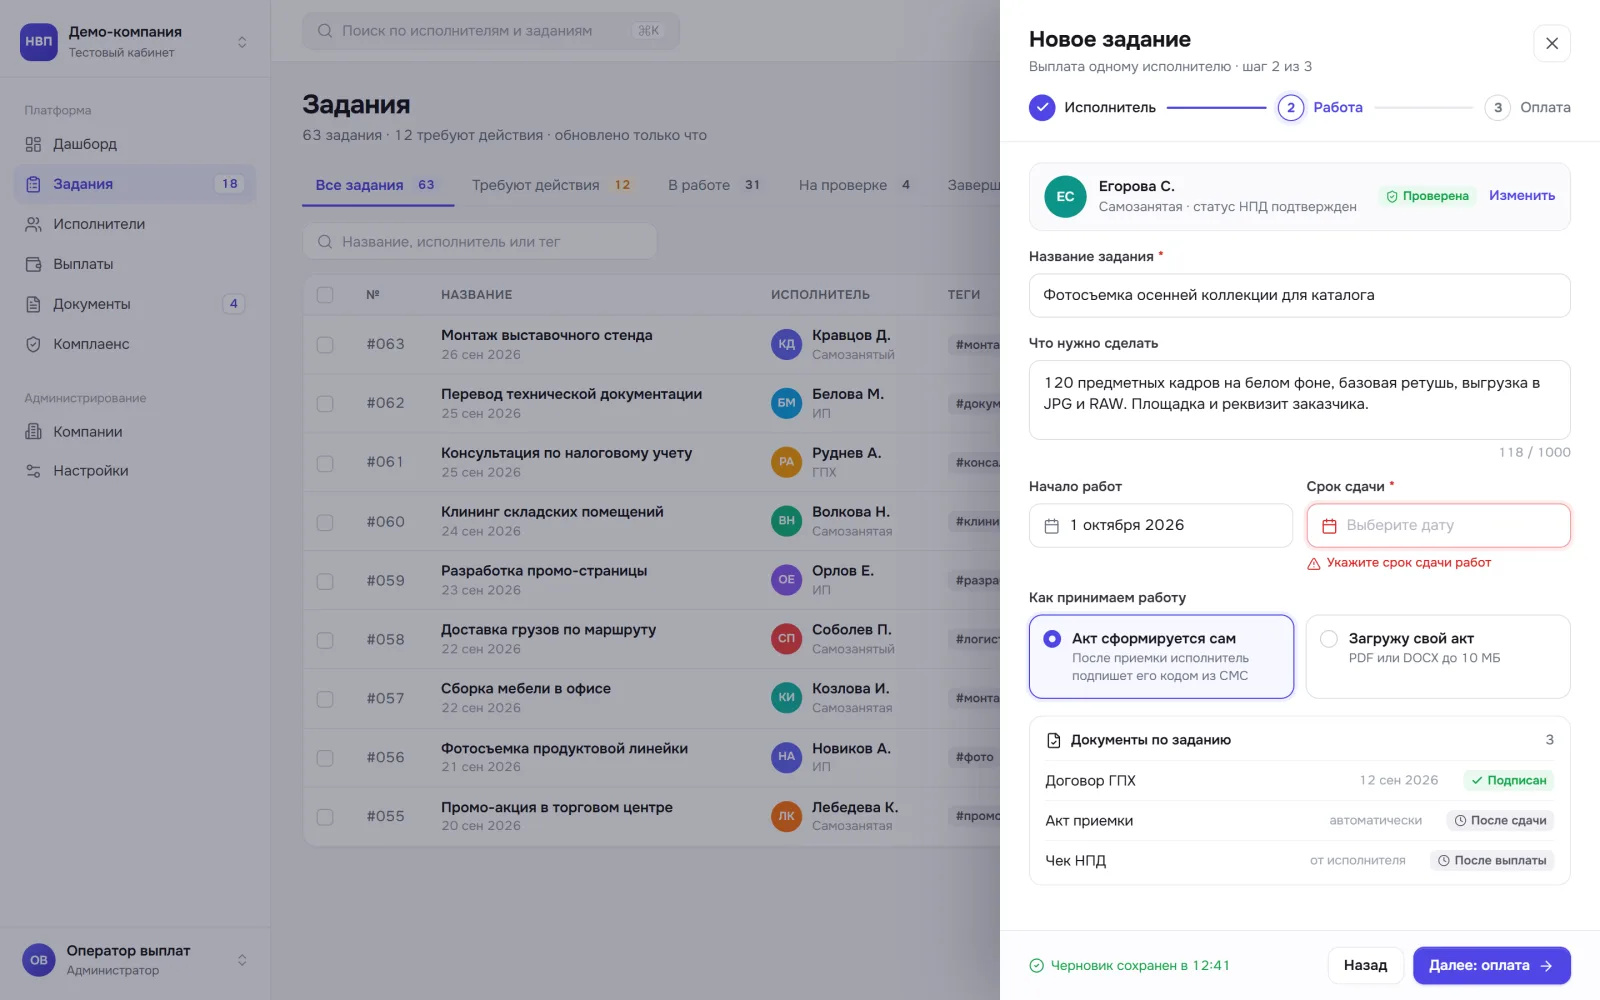
Task: Click the Название задания input field
Action: (x=1300, y=296)
